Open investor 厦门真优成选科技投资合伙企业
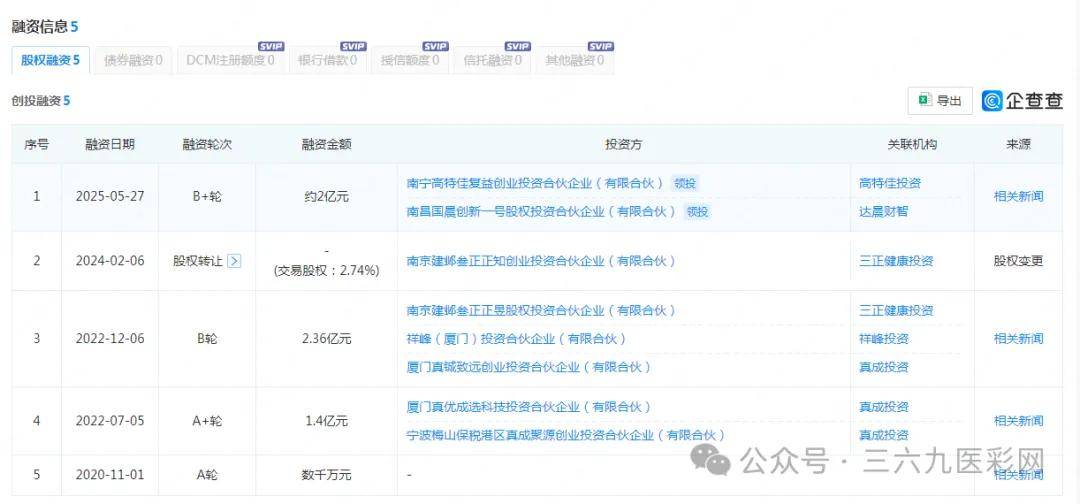This screenshot has height=504, width=1080. point(529,407)
